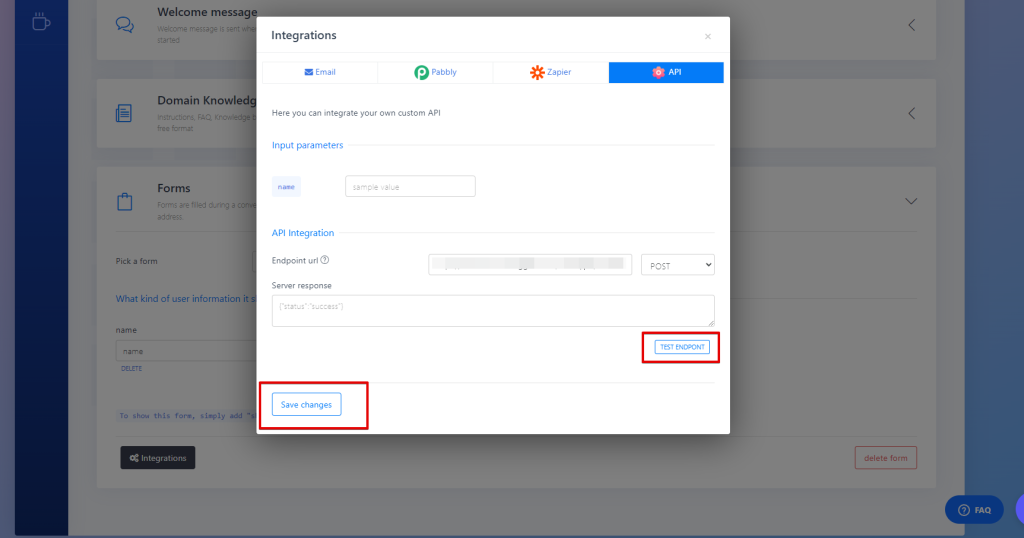Click the Endpoint url input field

pos(529,264)
